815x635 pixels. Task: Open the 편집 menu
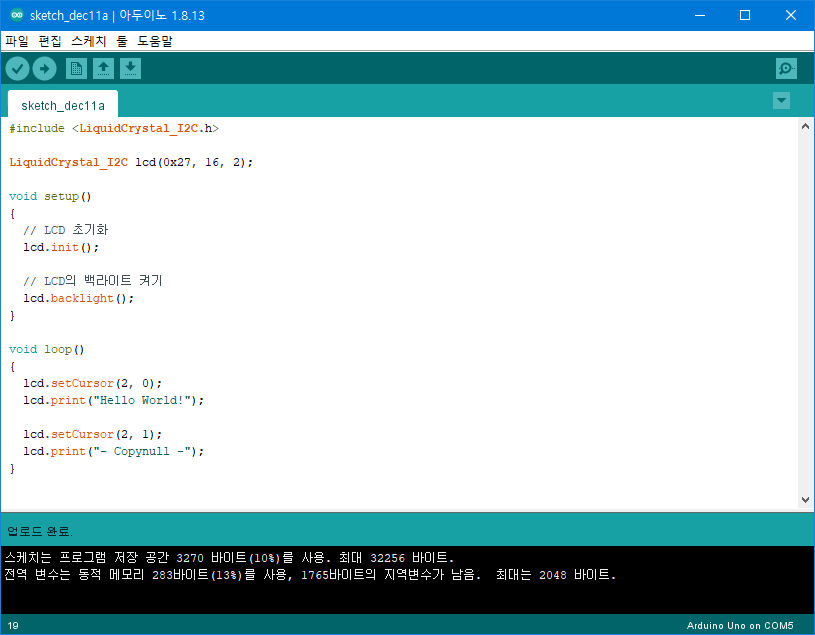coord(50,41)
